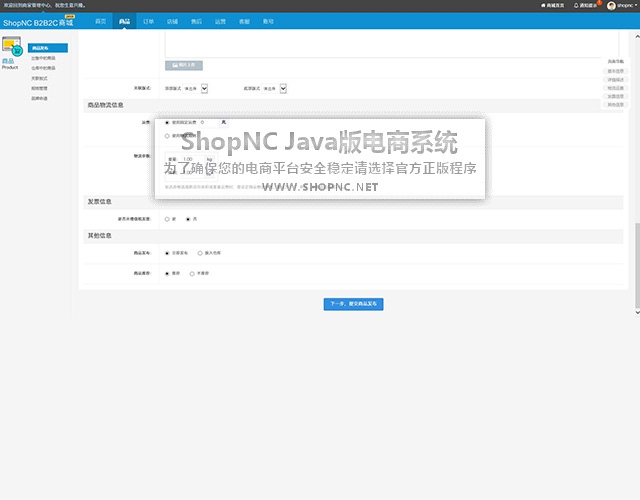Open the 商品 product module icon in sidebar
The image size is (640, 500).
(11, 46)
